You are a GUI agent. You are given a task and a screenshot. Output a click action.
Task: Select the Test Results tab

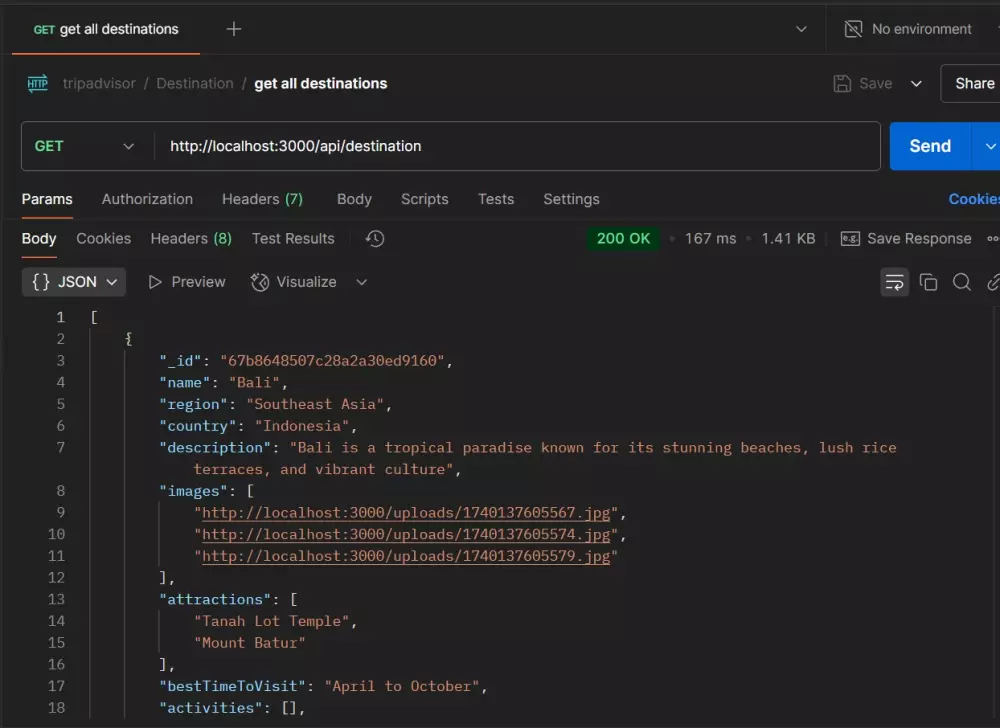tap(293, 239)
